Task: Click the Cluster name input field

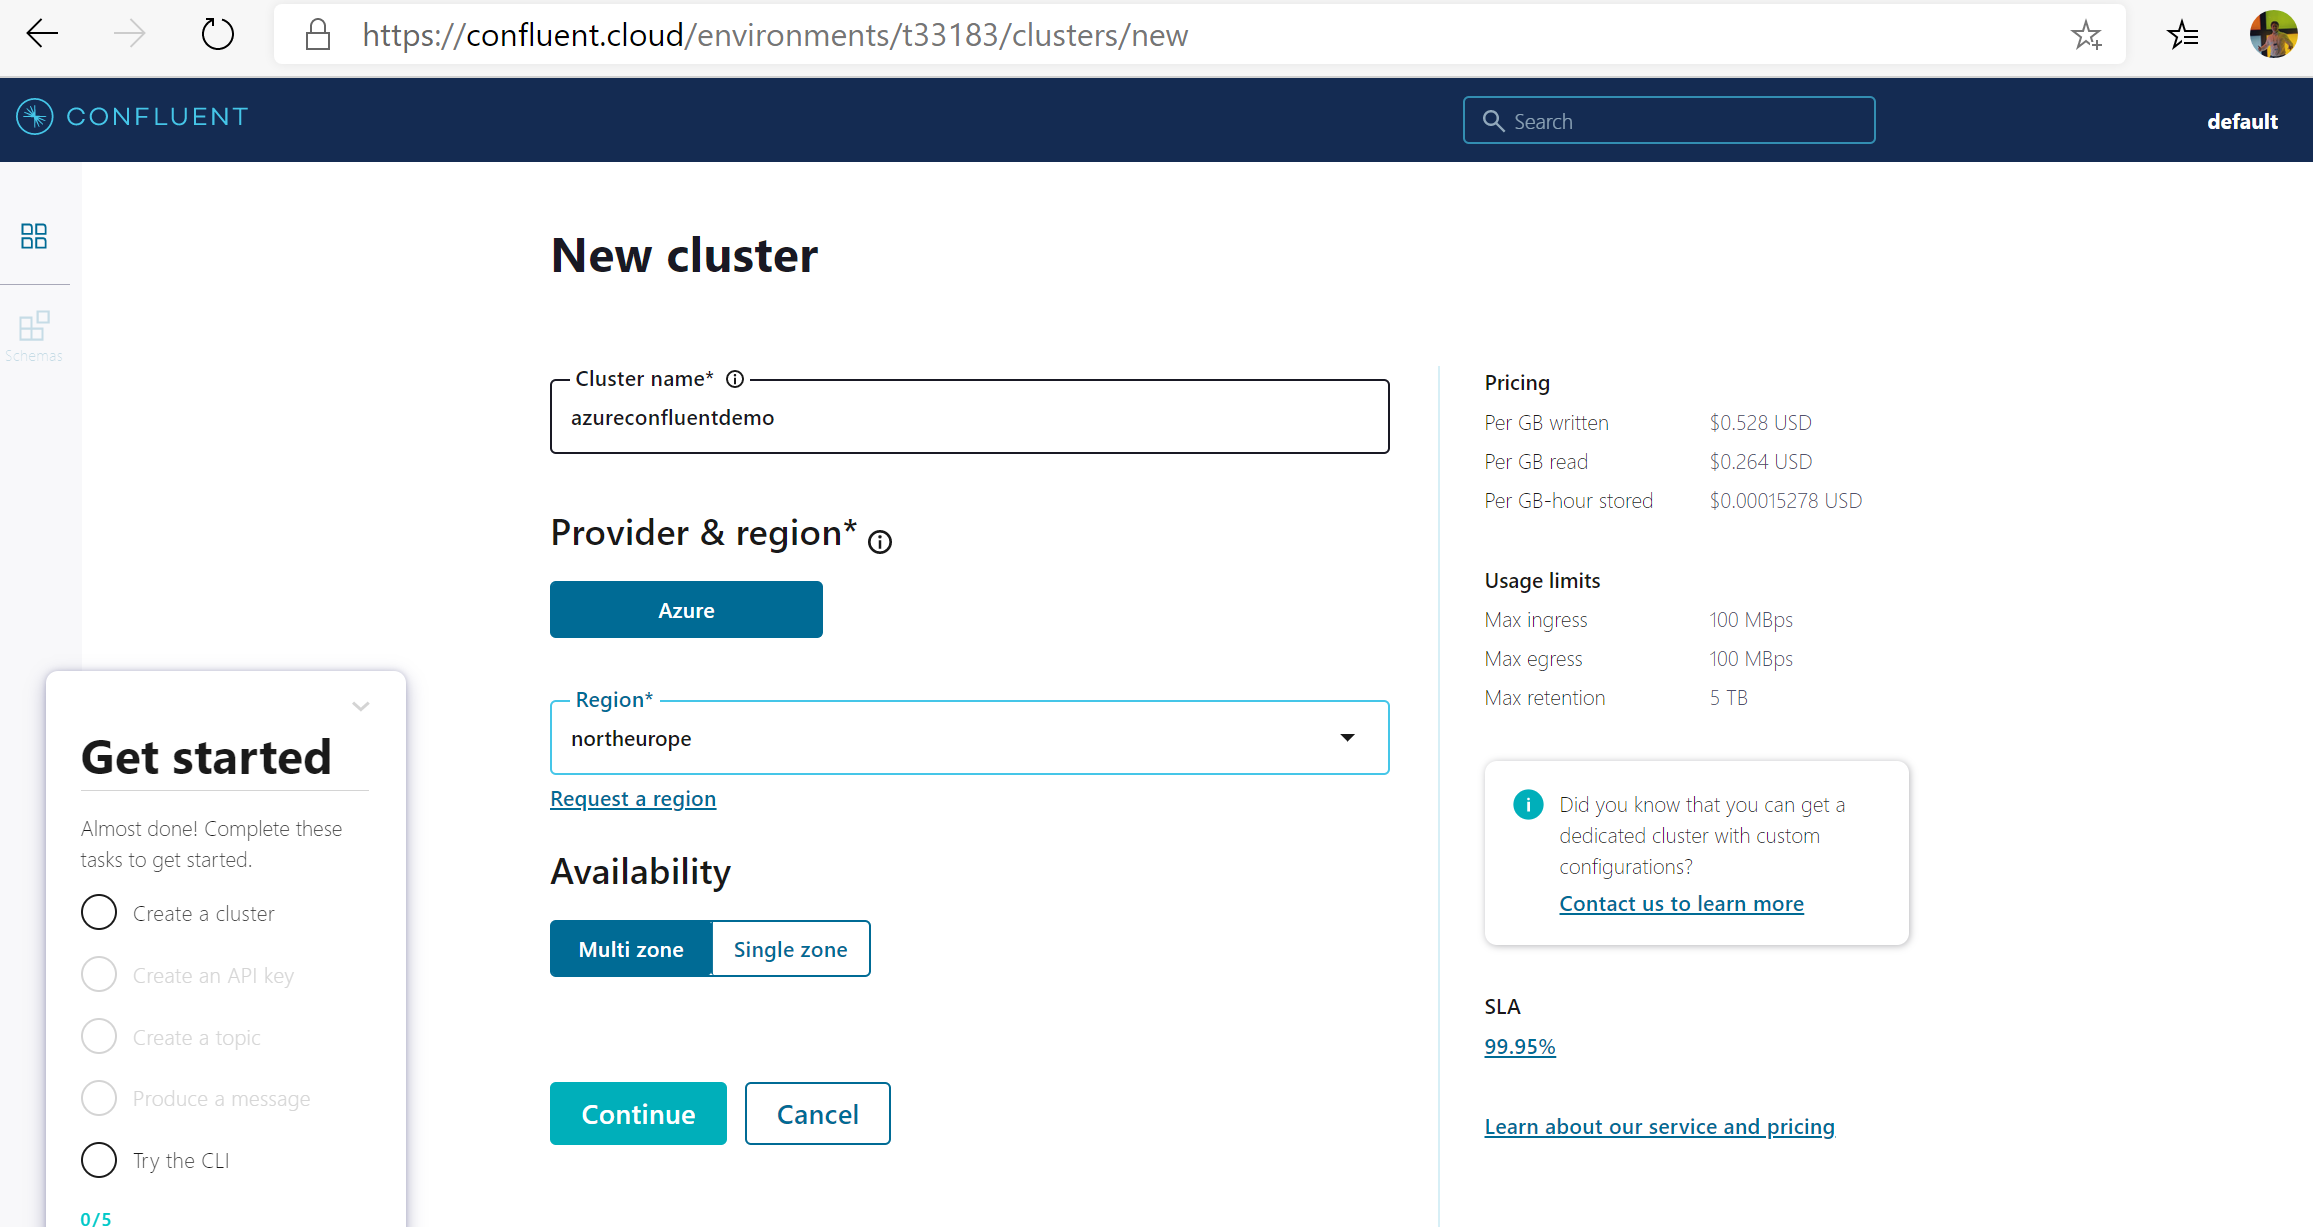Action: [969, 418]
